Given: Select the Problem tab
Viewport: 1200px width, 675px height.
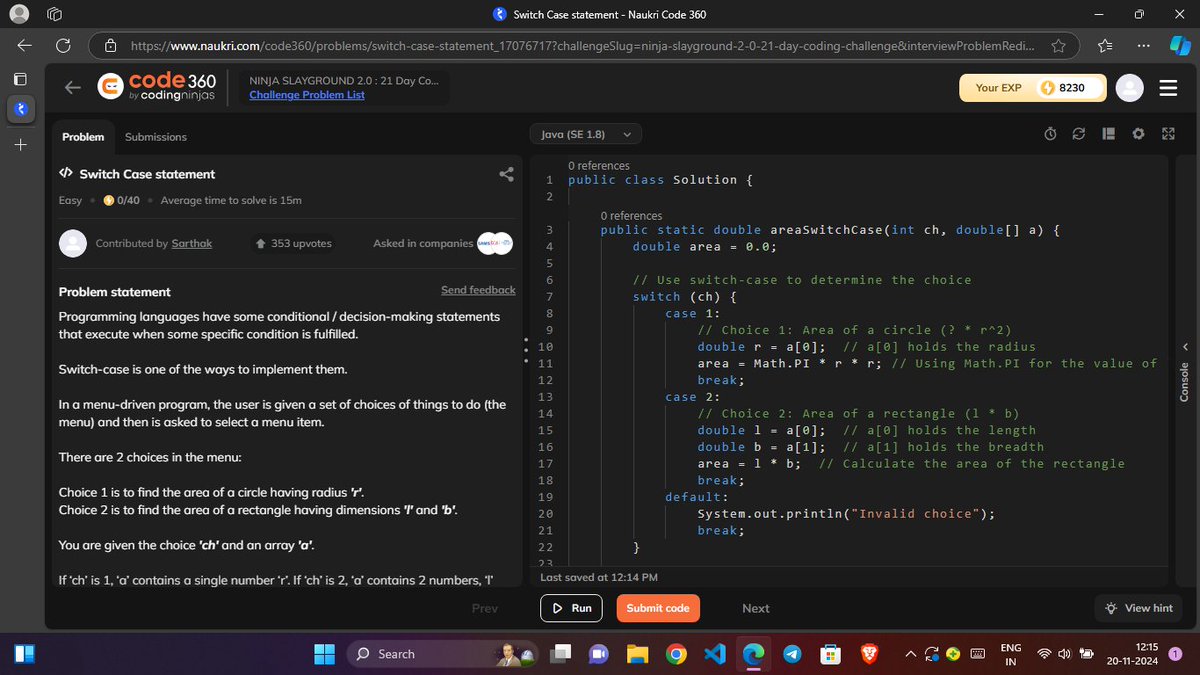Looking at the screenshot, I should (x=83, y=137).
